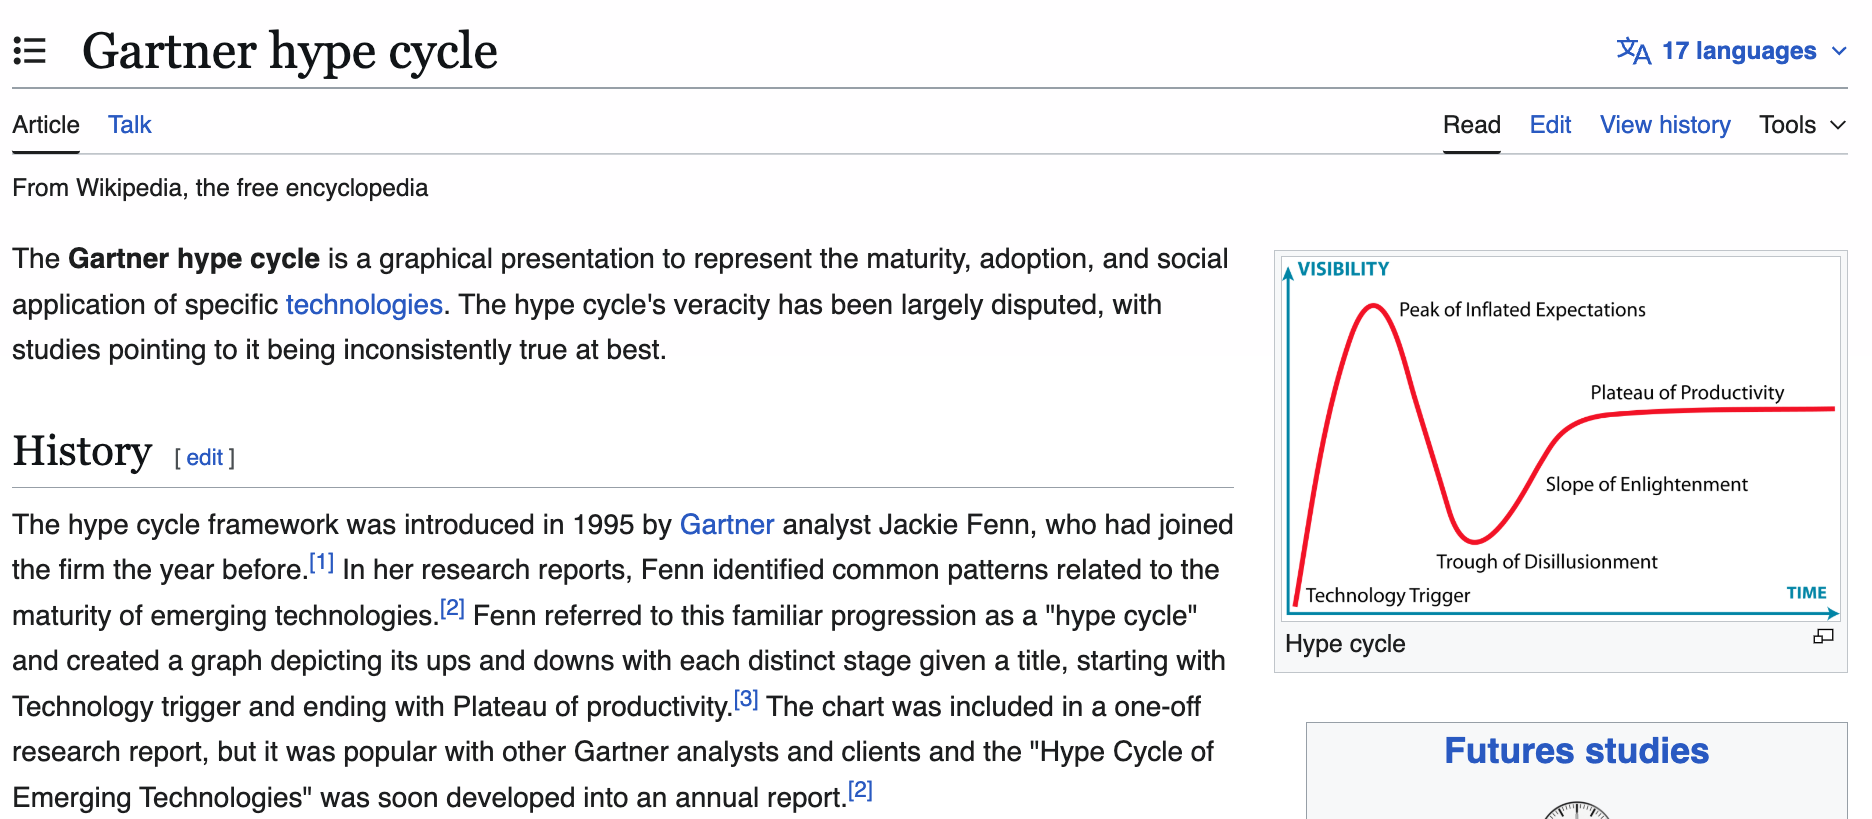Open the Futures studies sidebar link
The width and height of the screenshot is (1872, 819).
pos(1576,751)
